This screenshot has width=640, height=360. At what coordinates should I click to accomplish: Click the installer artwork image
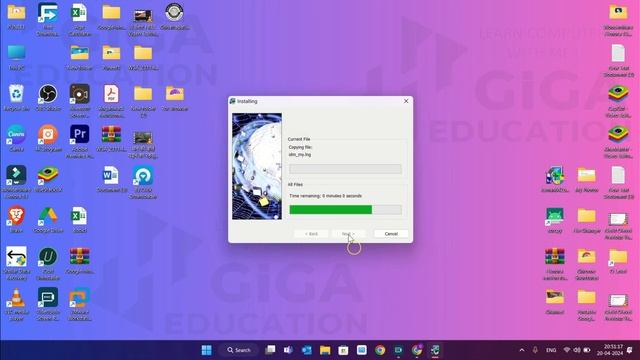pos(257,167)
